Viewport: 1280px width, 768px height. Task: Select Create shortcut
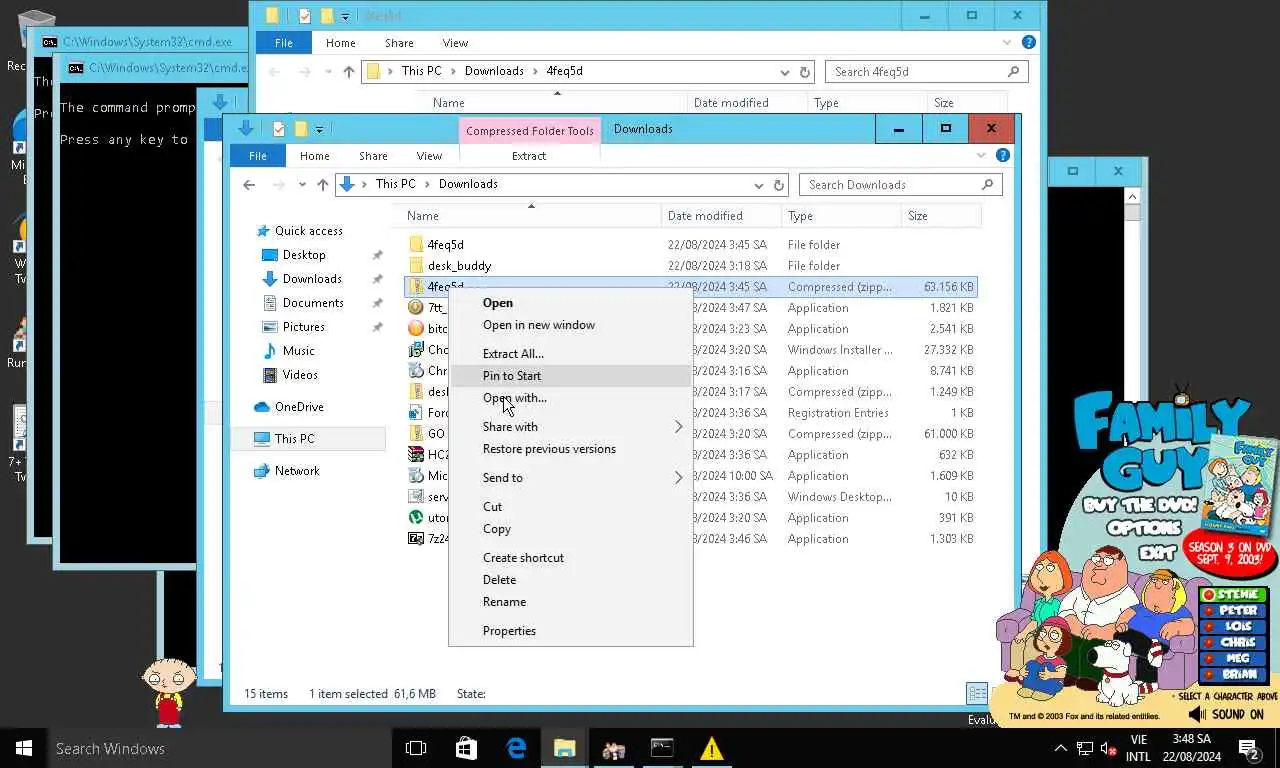[x=523, y=558]
